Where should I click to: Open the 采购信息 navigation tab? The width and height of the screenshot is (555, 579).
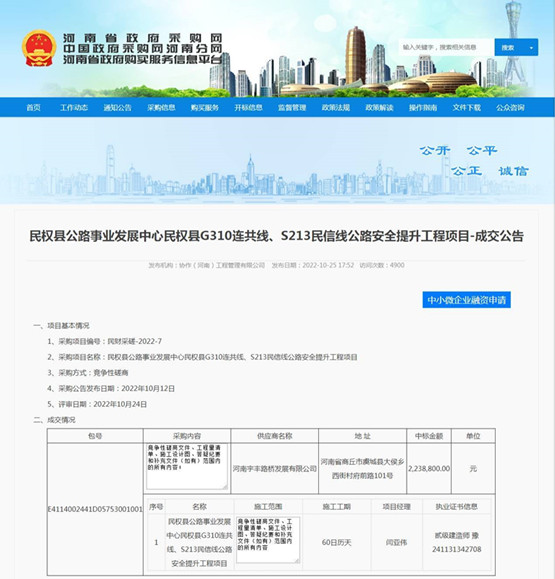point(161,107)
